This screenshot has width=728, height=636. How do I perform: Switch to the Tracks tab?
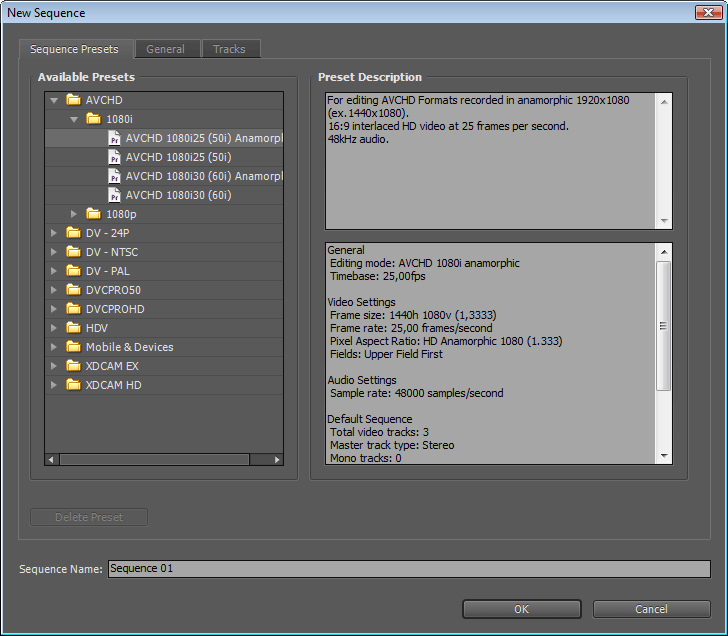pos(229,49)
